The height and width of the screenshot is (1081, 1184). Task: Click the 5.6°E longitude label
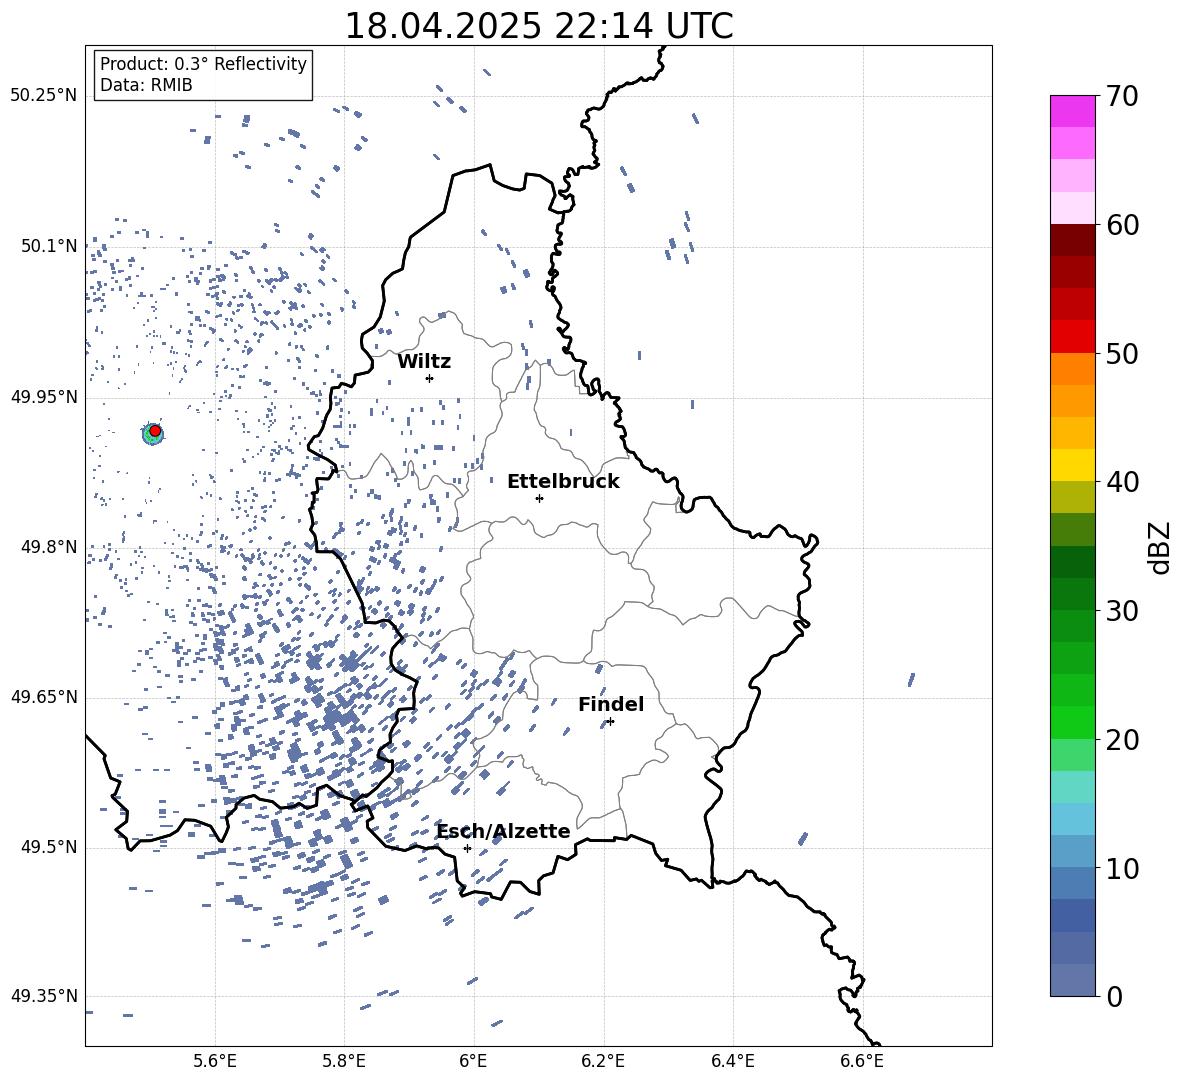click(x=215, y=1061)
